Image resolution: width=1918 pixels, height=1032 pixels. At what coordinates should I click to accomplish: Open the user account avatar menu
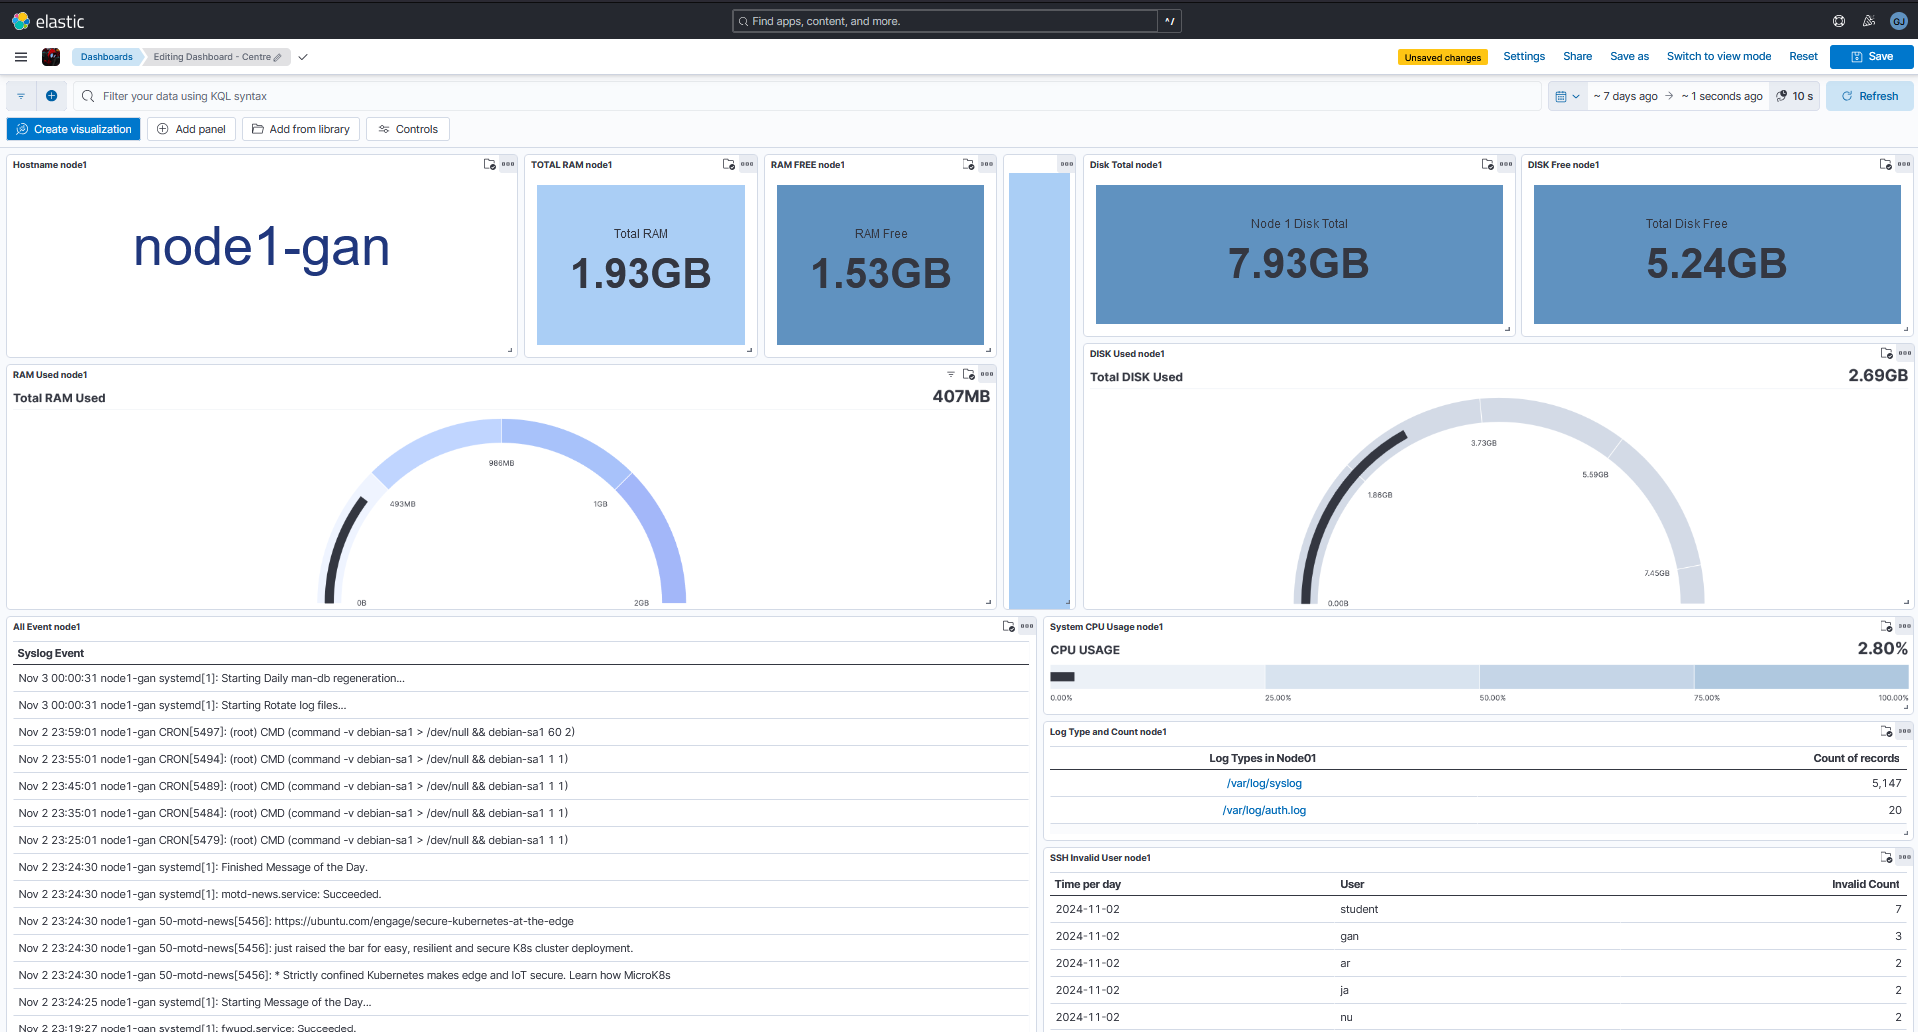pos(1898,21)
